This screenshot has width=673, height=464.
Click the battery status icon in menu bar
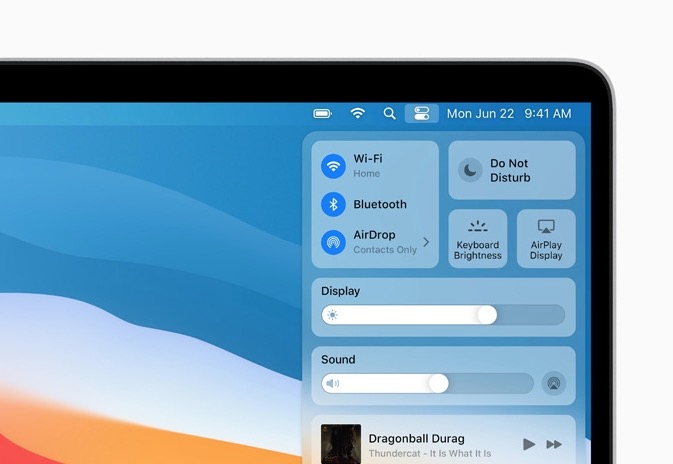323,114
